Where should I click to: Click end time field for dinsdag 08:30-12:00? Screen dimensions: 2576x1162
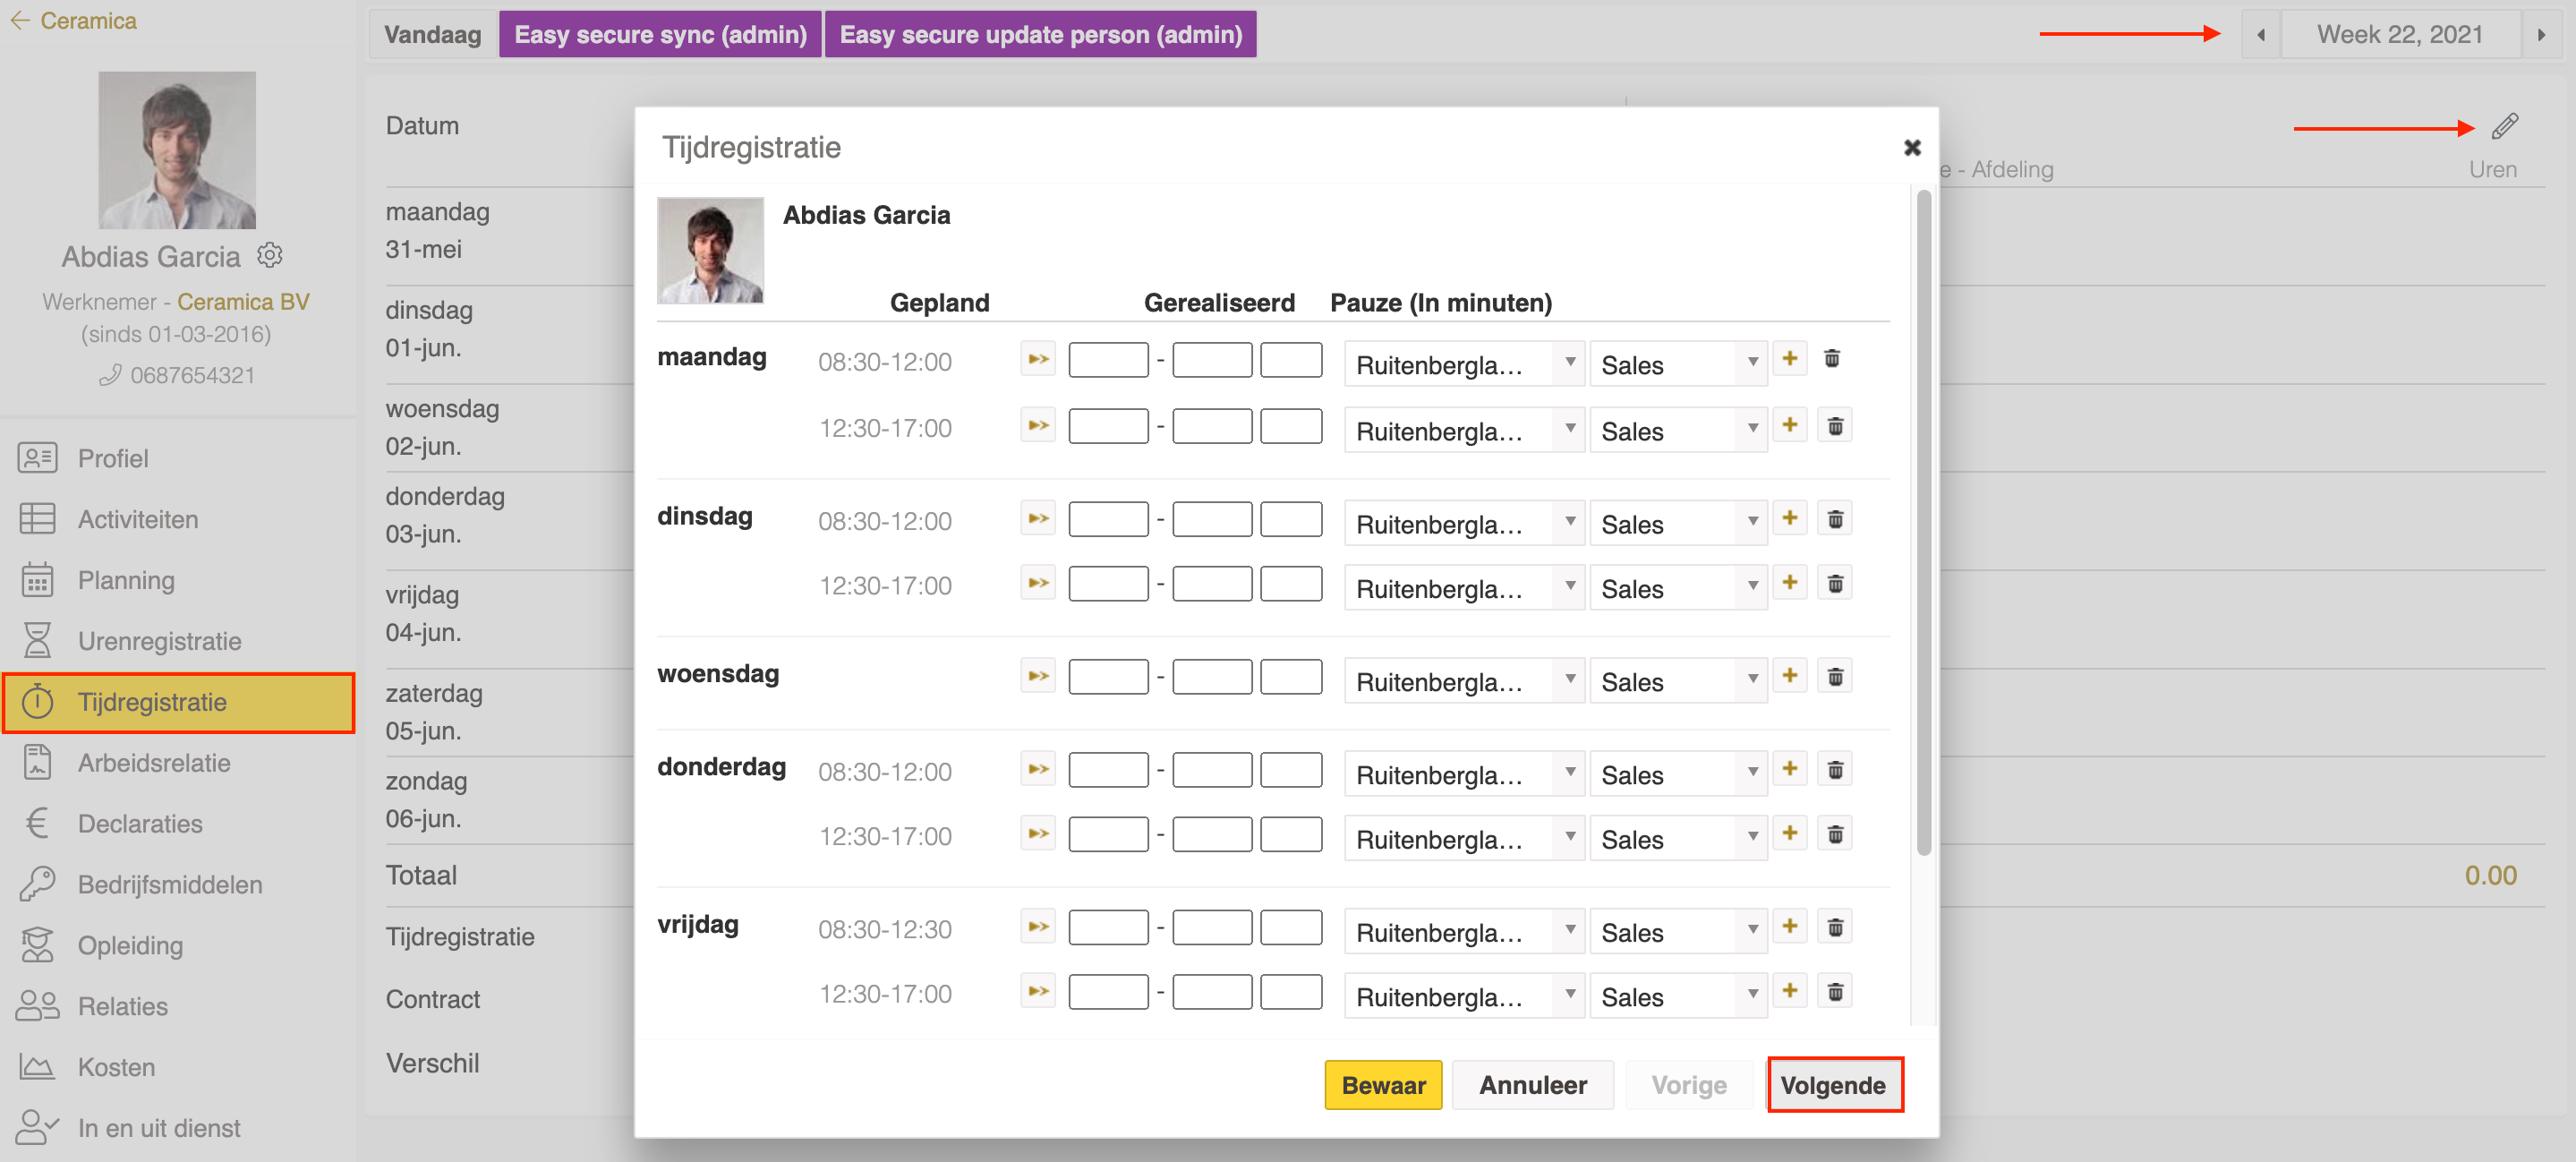click(1212, 519)
